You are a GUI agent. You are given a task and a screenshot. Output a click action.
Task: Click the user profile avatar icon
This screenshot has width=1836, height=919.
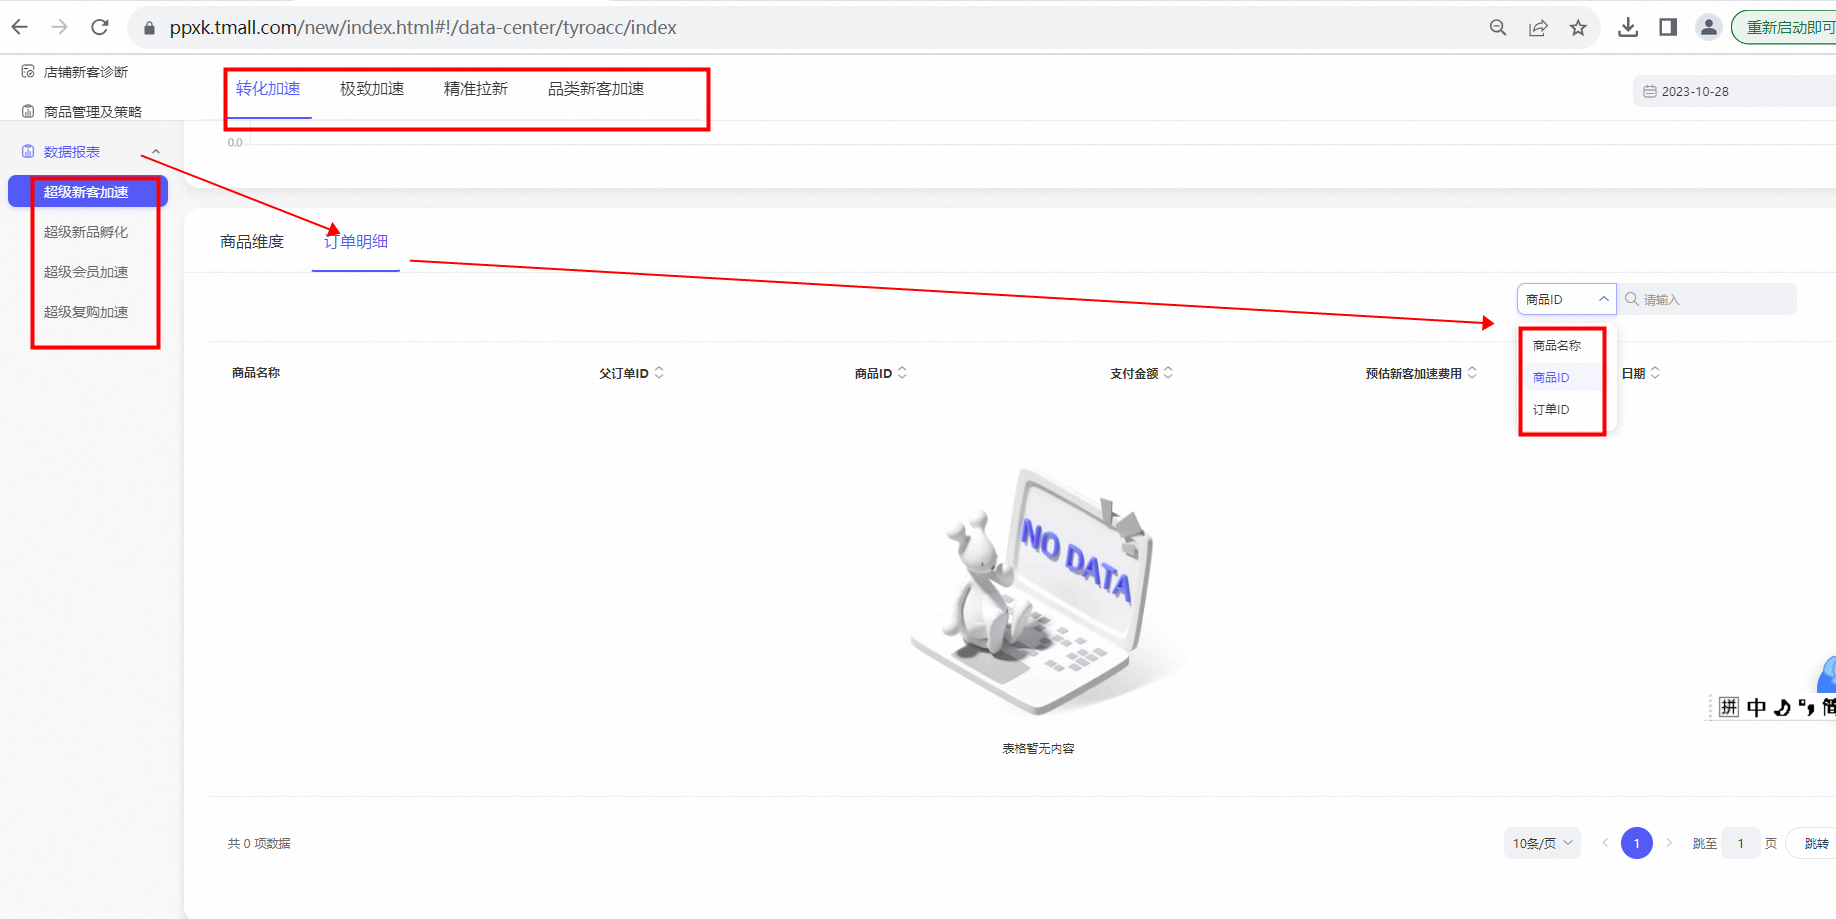point(1709,27)
